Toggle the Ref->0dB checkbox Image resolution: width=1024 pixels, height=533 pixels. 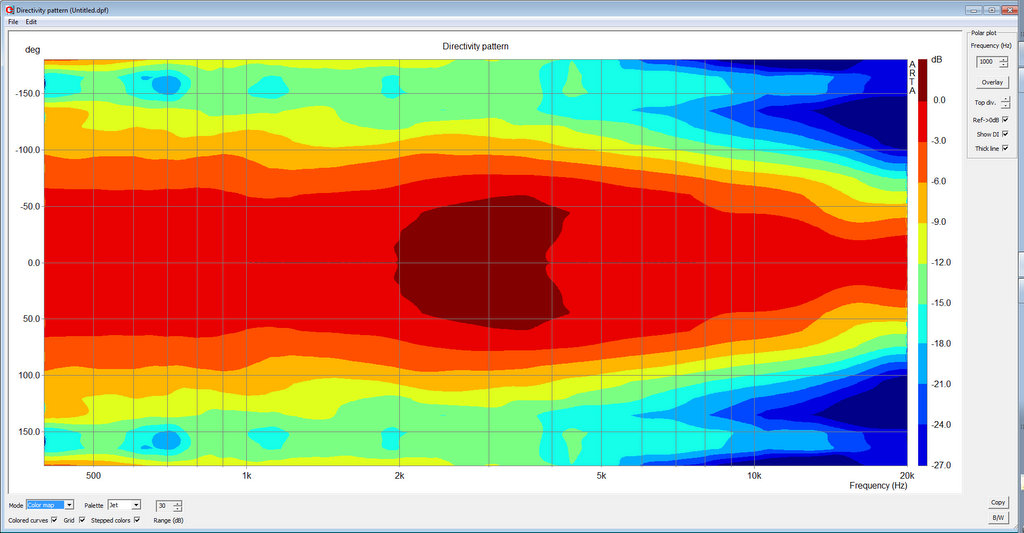pos(1005,120)
